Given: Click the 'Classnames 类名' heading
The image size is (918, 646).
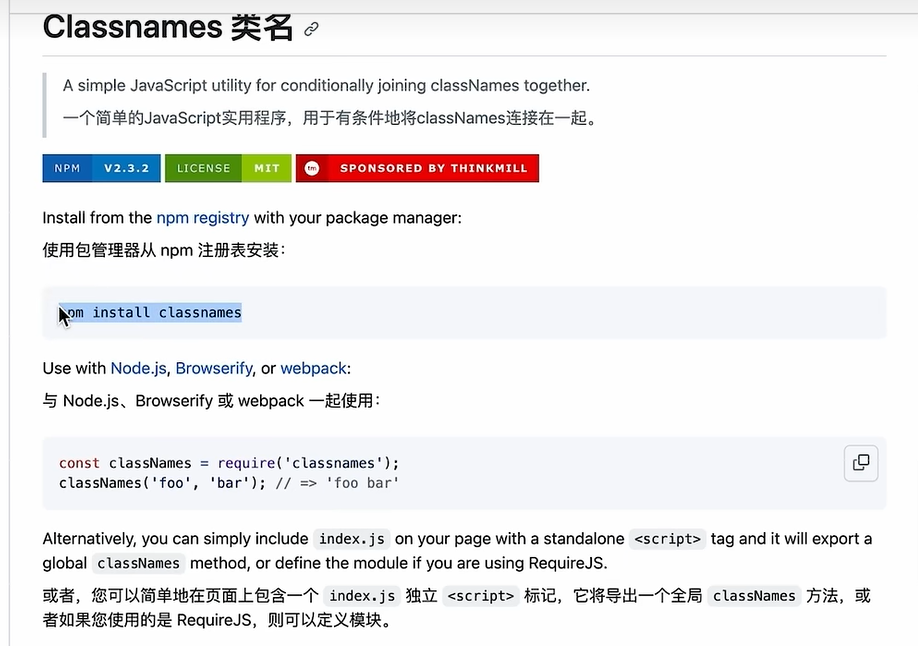Looking at the screenshot, I should coord(167,27).
